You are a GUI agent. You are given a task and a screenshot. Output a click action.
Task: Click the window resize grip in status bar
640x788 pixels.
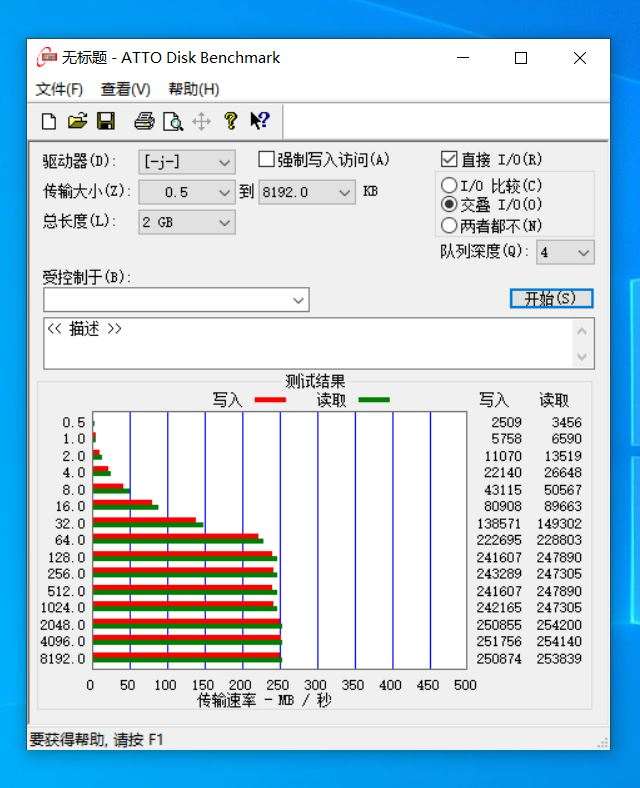point(602,742)
